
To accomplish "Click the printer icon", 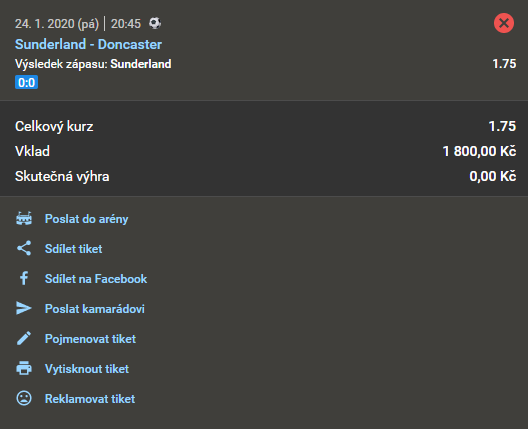I will pos(24,368).
